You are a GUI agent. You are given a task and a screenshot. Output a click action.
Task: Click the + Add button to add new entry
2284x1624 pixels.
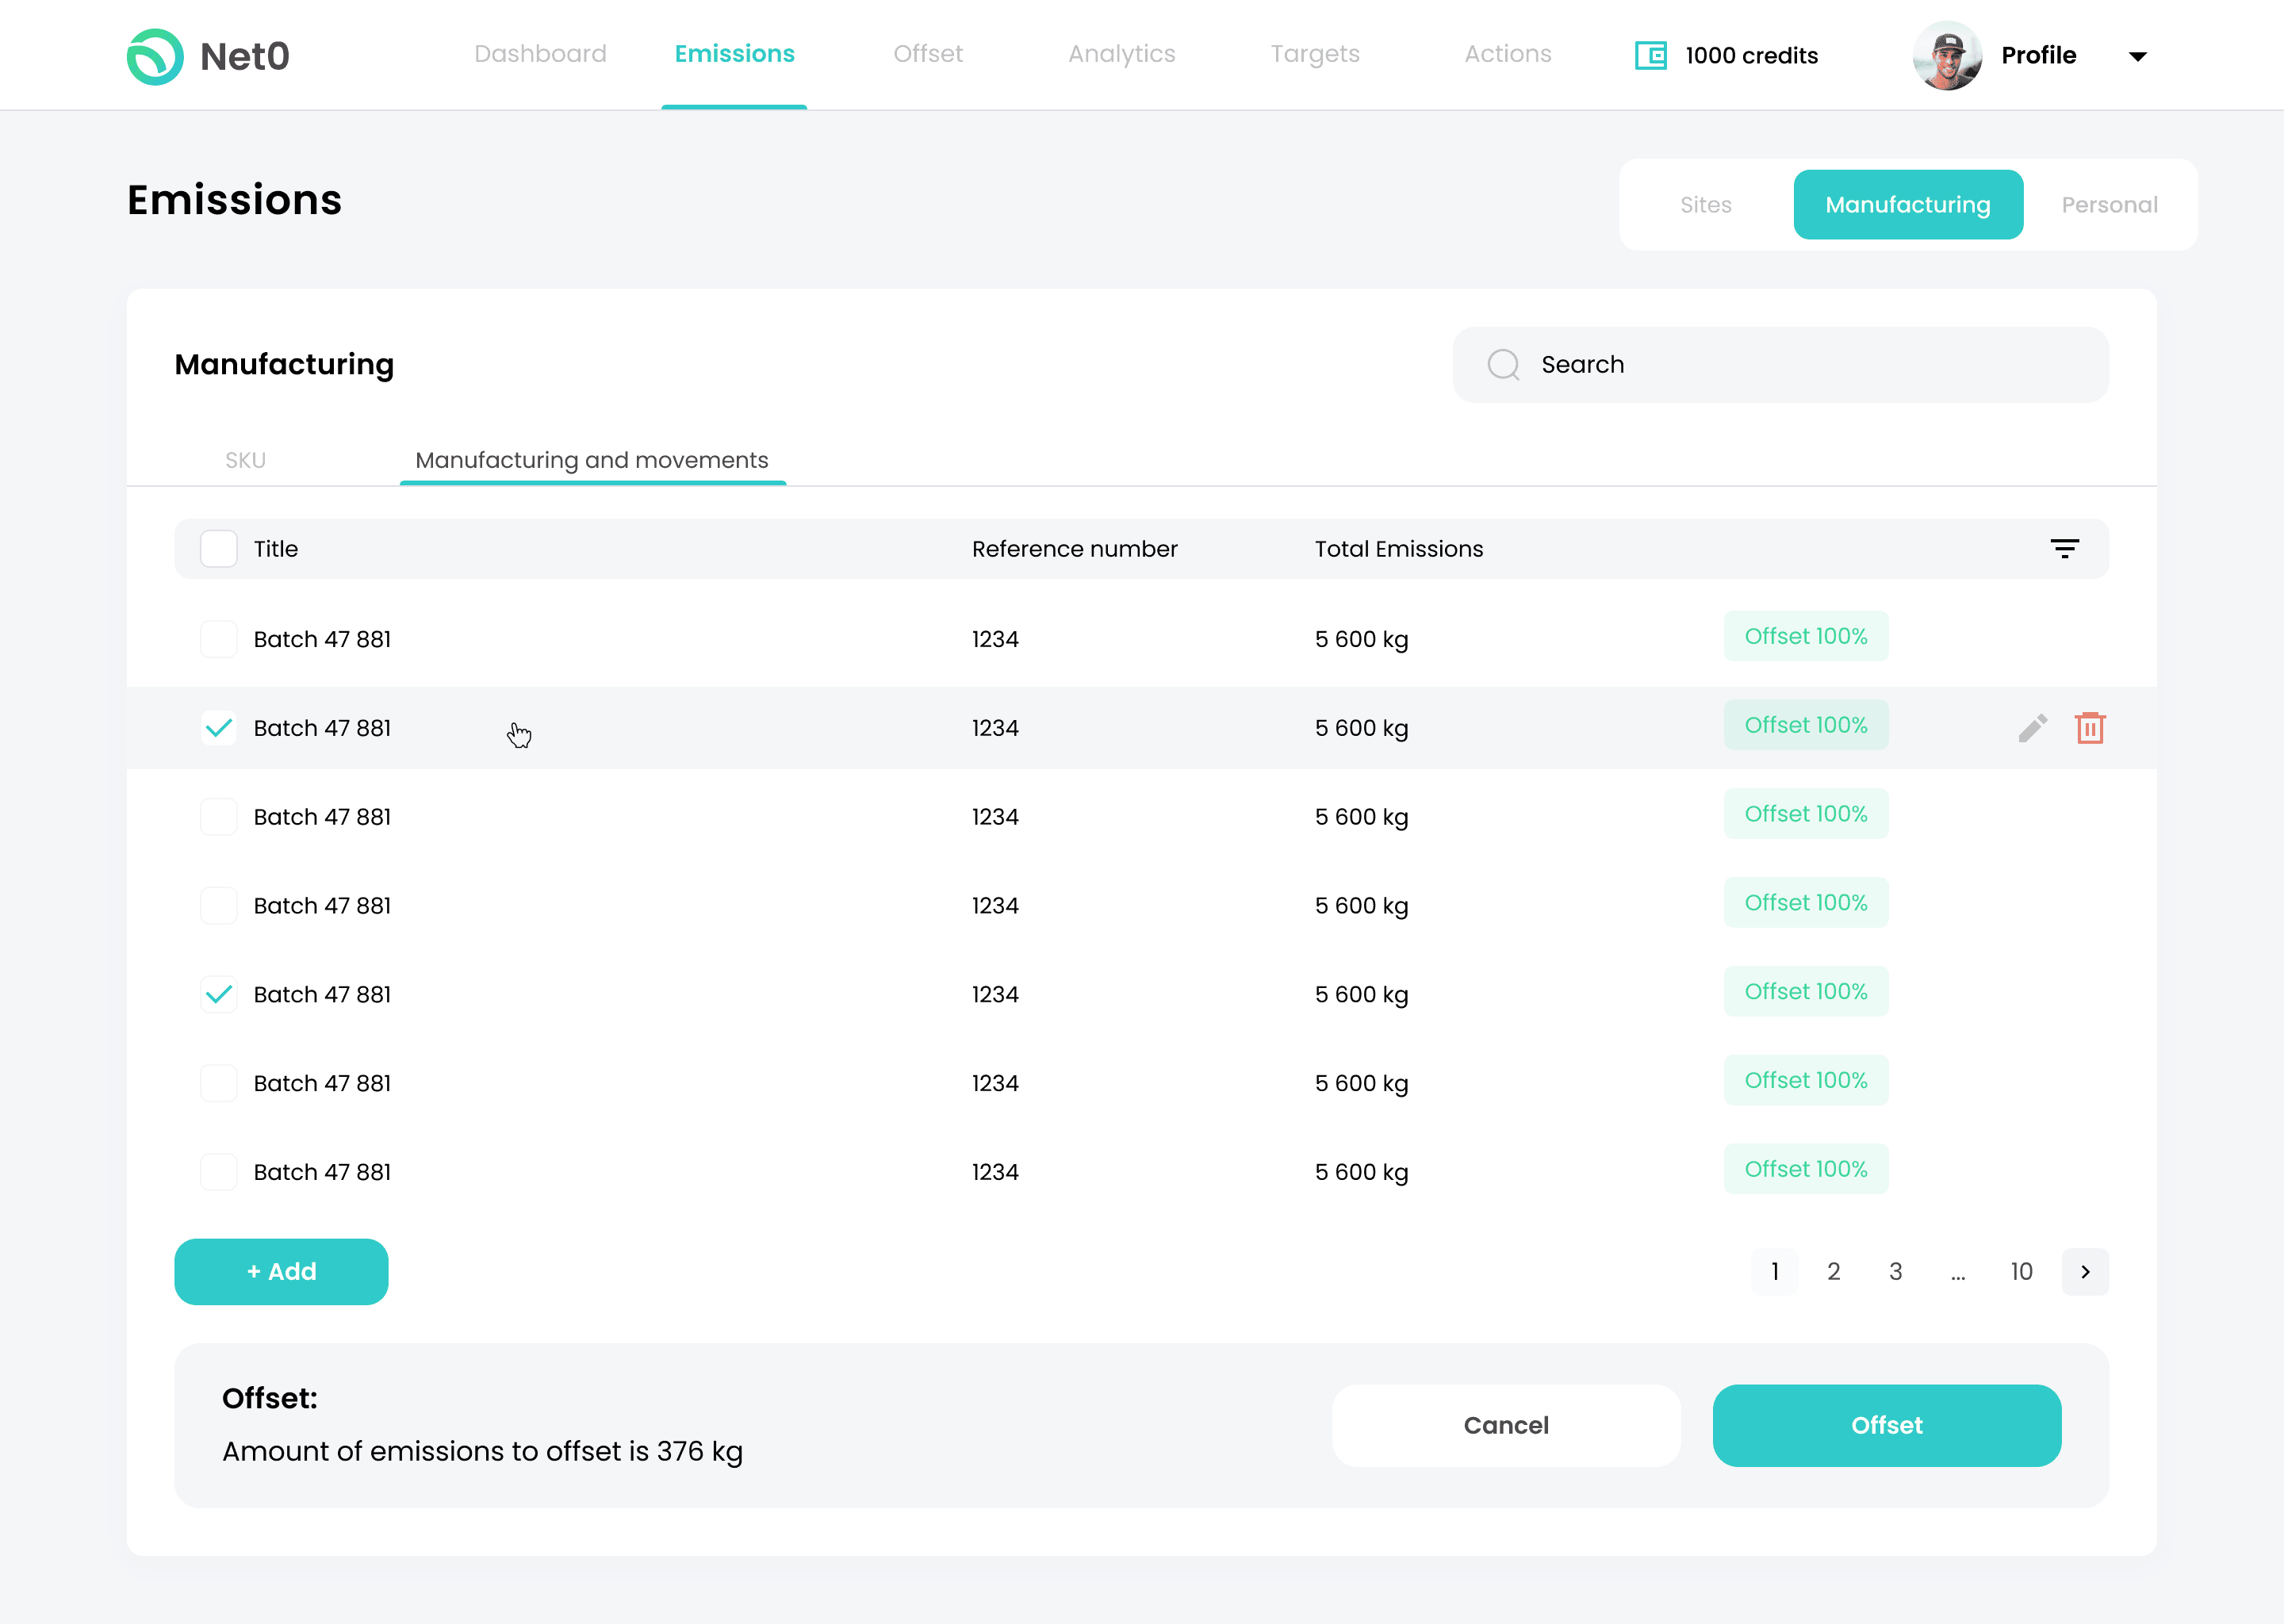tap(281, 1270)
